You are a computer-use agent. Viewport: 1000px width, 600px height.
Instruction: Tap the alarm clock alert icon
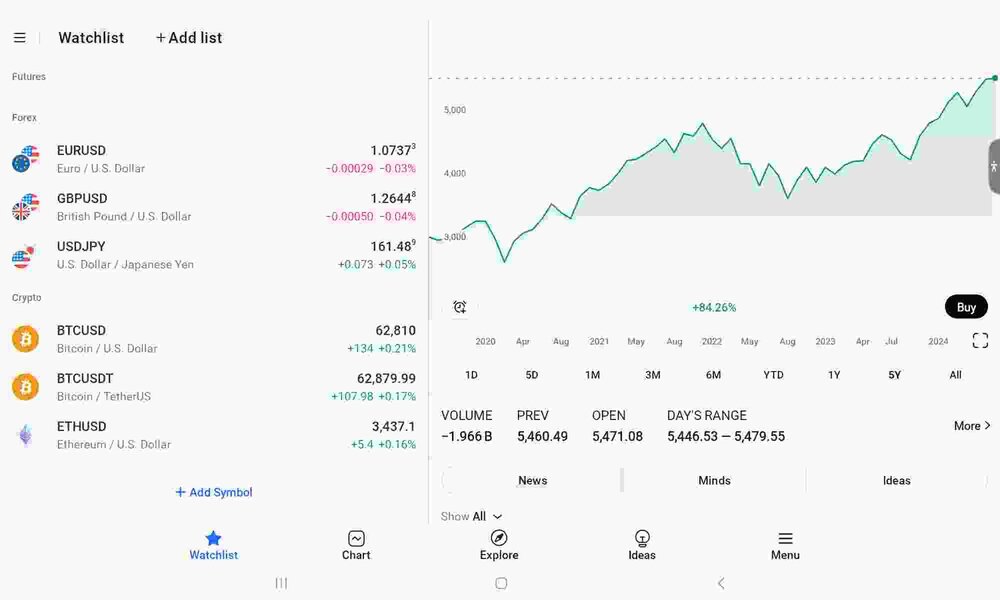pos(459,307)
